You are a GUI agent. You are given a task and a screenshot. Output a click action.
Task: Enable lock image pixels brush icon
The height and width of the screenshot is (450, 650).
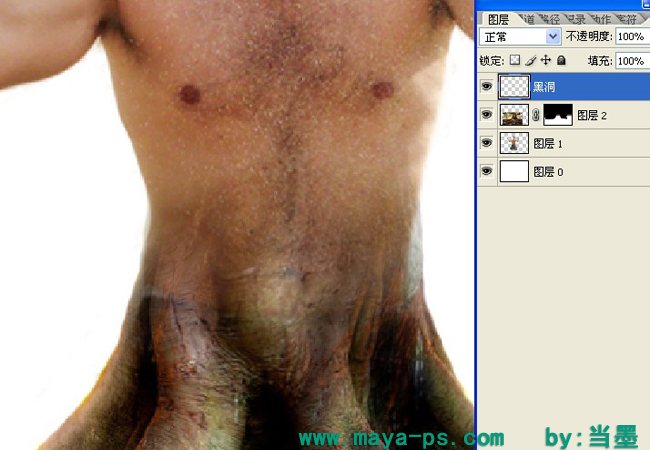coord(530,60)
